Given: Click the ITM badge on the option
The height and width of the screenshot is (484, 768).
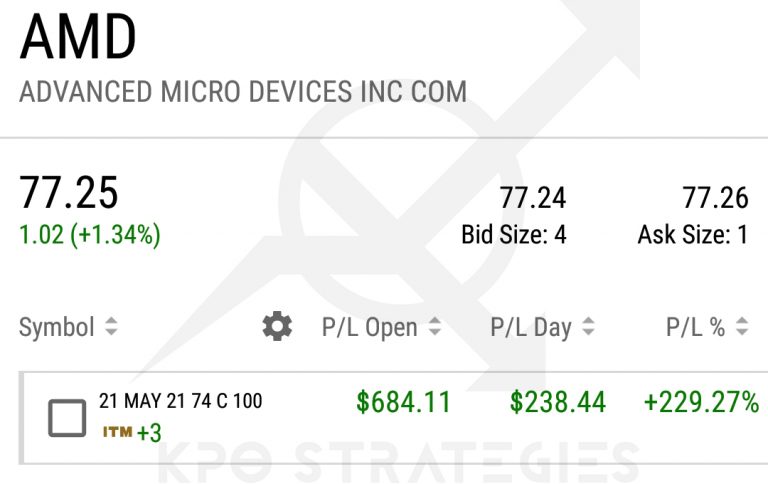Looking at the screenshot, I should click(x=117, y=432).
